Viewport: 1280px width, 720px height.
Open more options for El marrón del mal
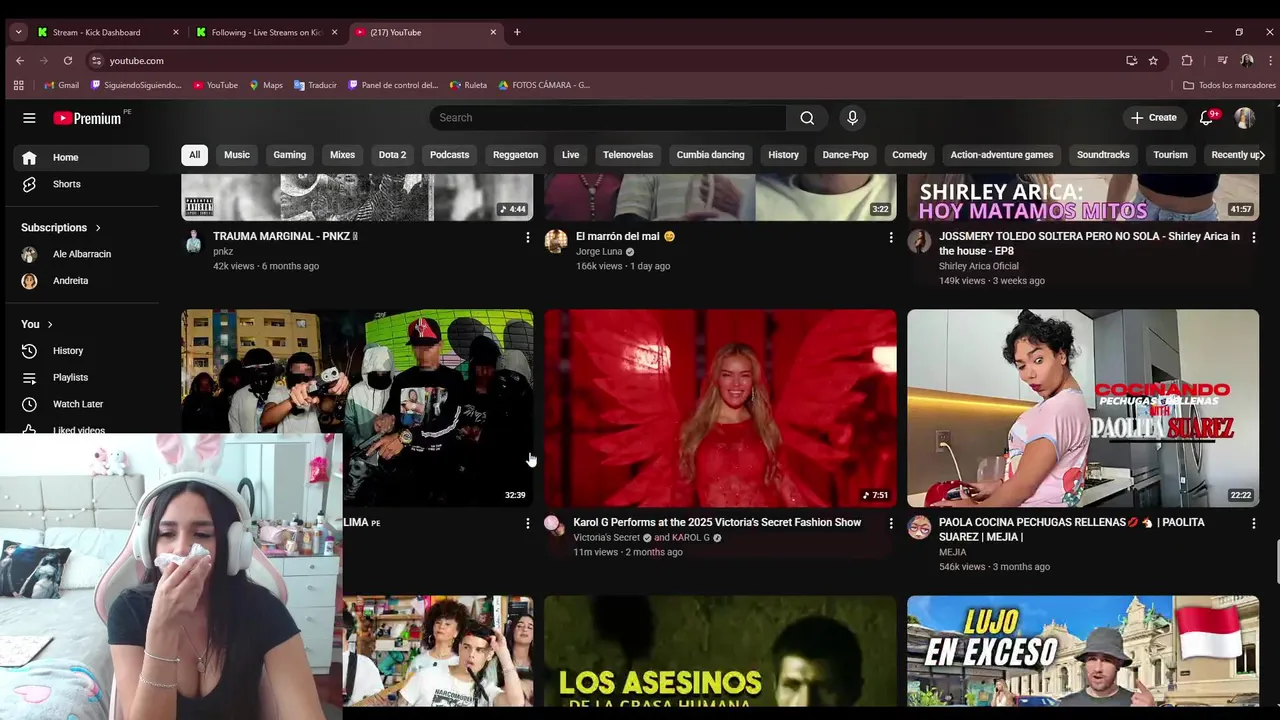pyautogui.click(x=891, y=237)
